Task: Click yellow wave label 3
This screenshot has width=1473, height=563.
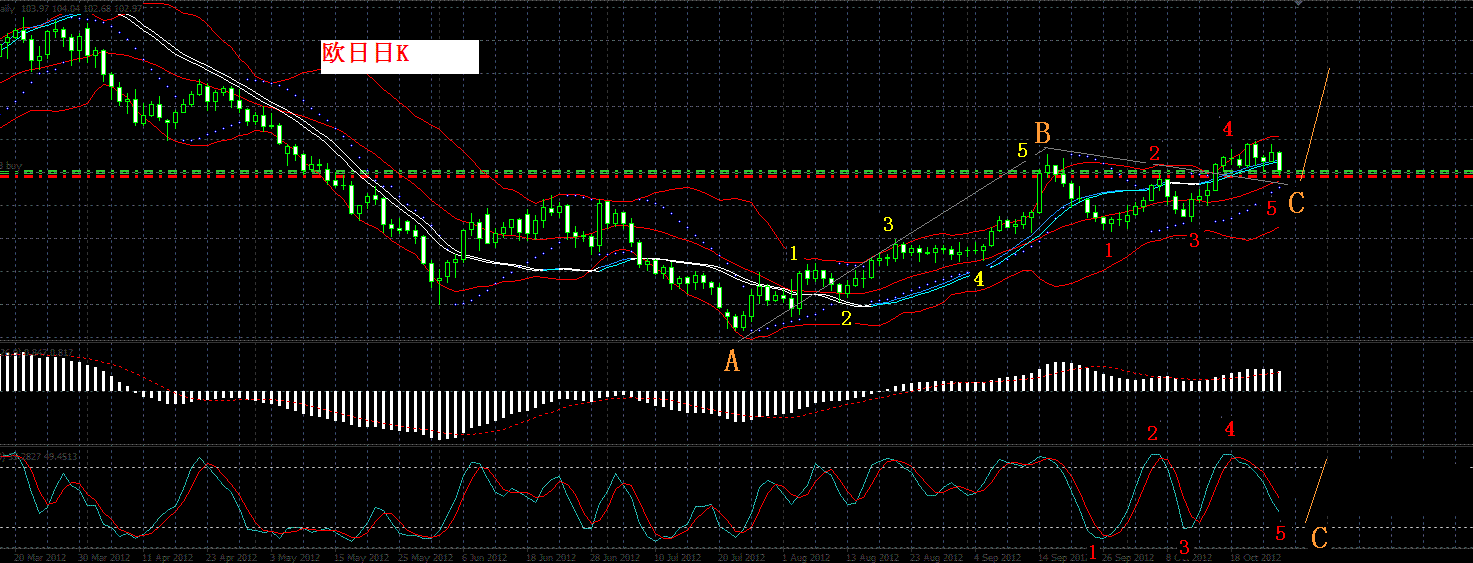Action: (887, 224)
